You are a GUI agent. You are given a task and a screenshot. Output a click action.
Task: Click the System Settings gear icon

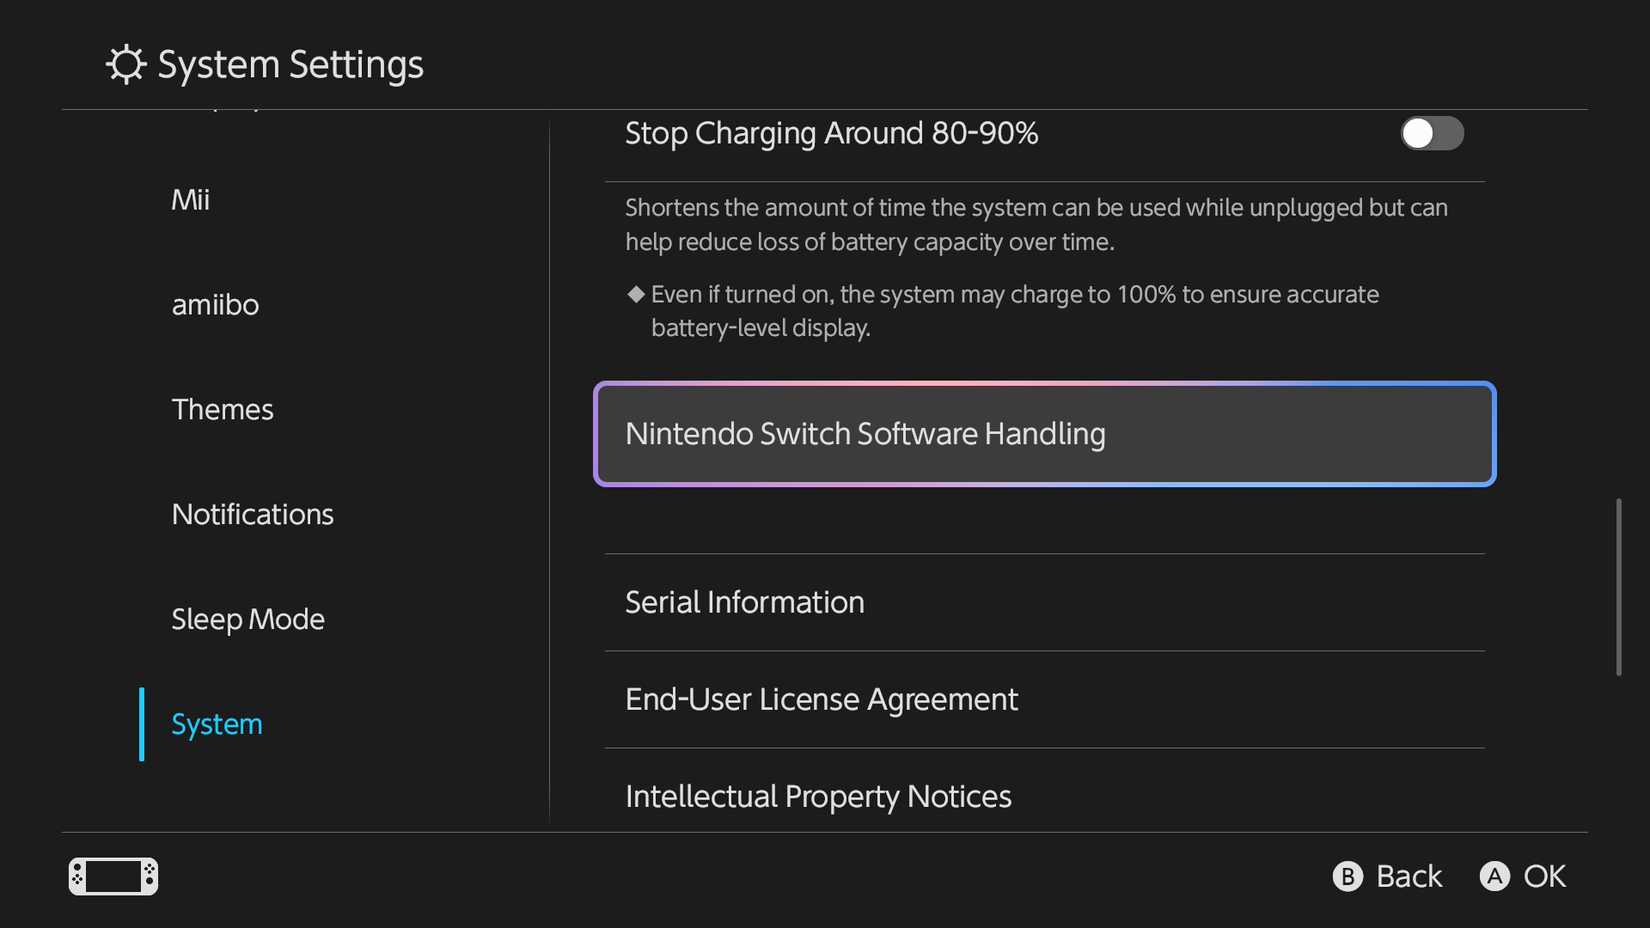click(x=126, y=64)
